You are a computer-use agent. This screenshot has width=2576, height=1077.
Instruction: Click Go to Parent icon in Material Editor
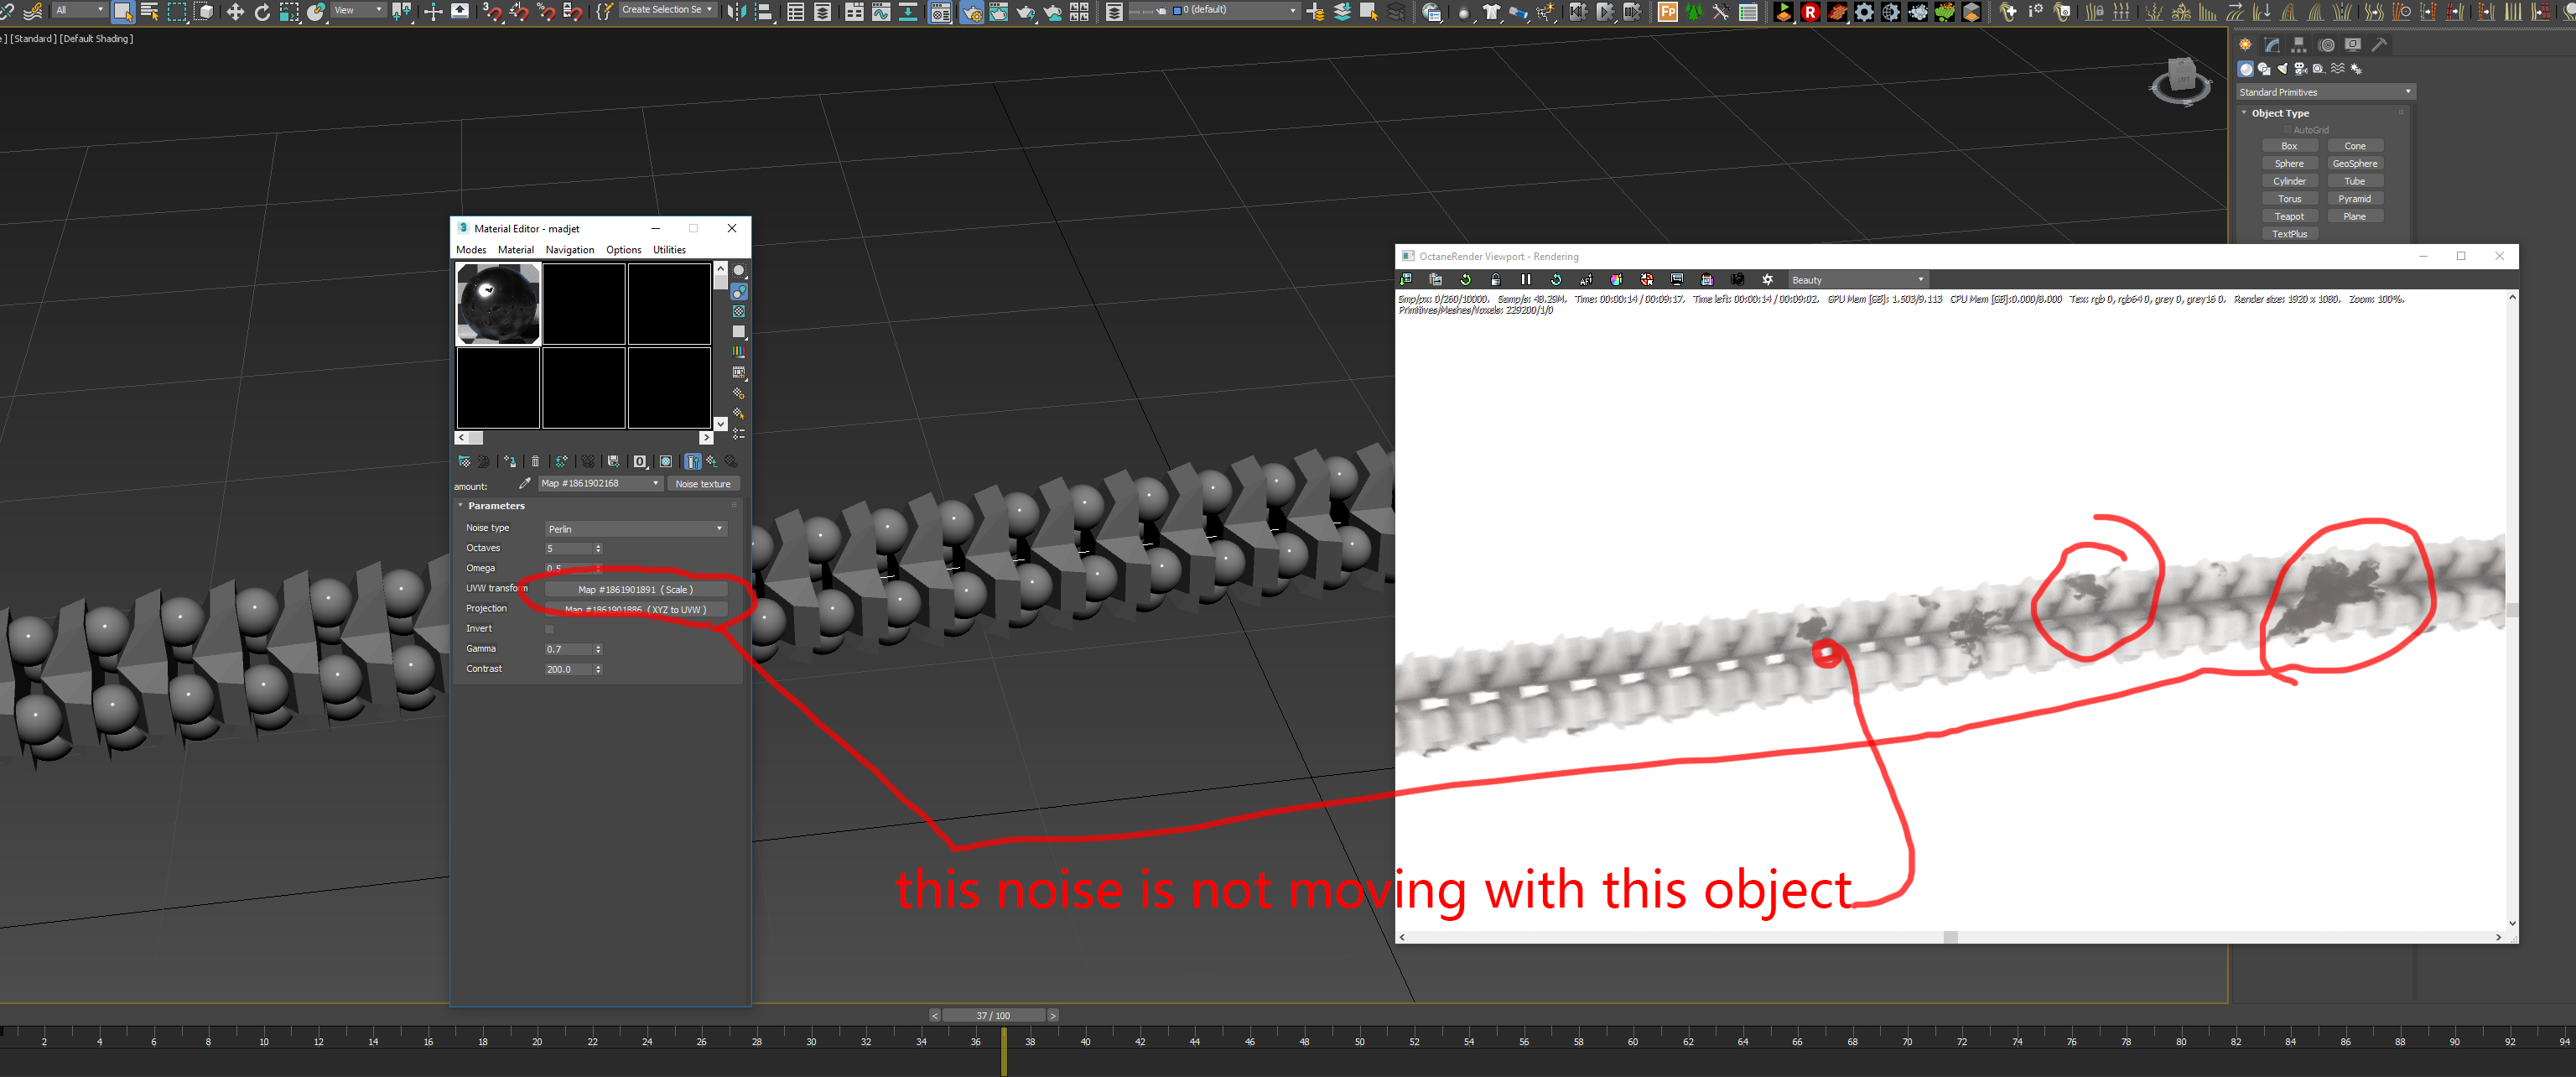click(x=711, y=462)
